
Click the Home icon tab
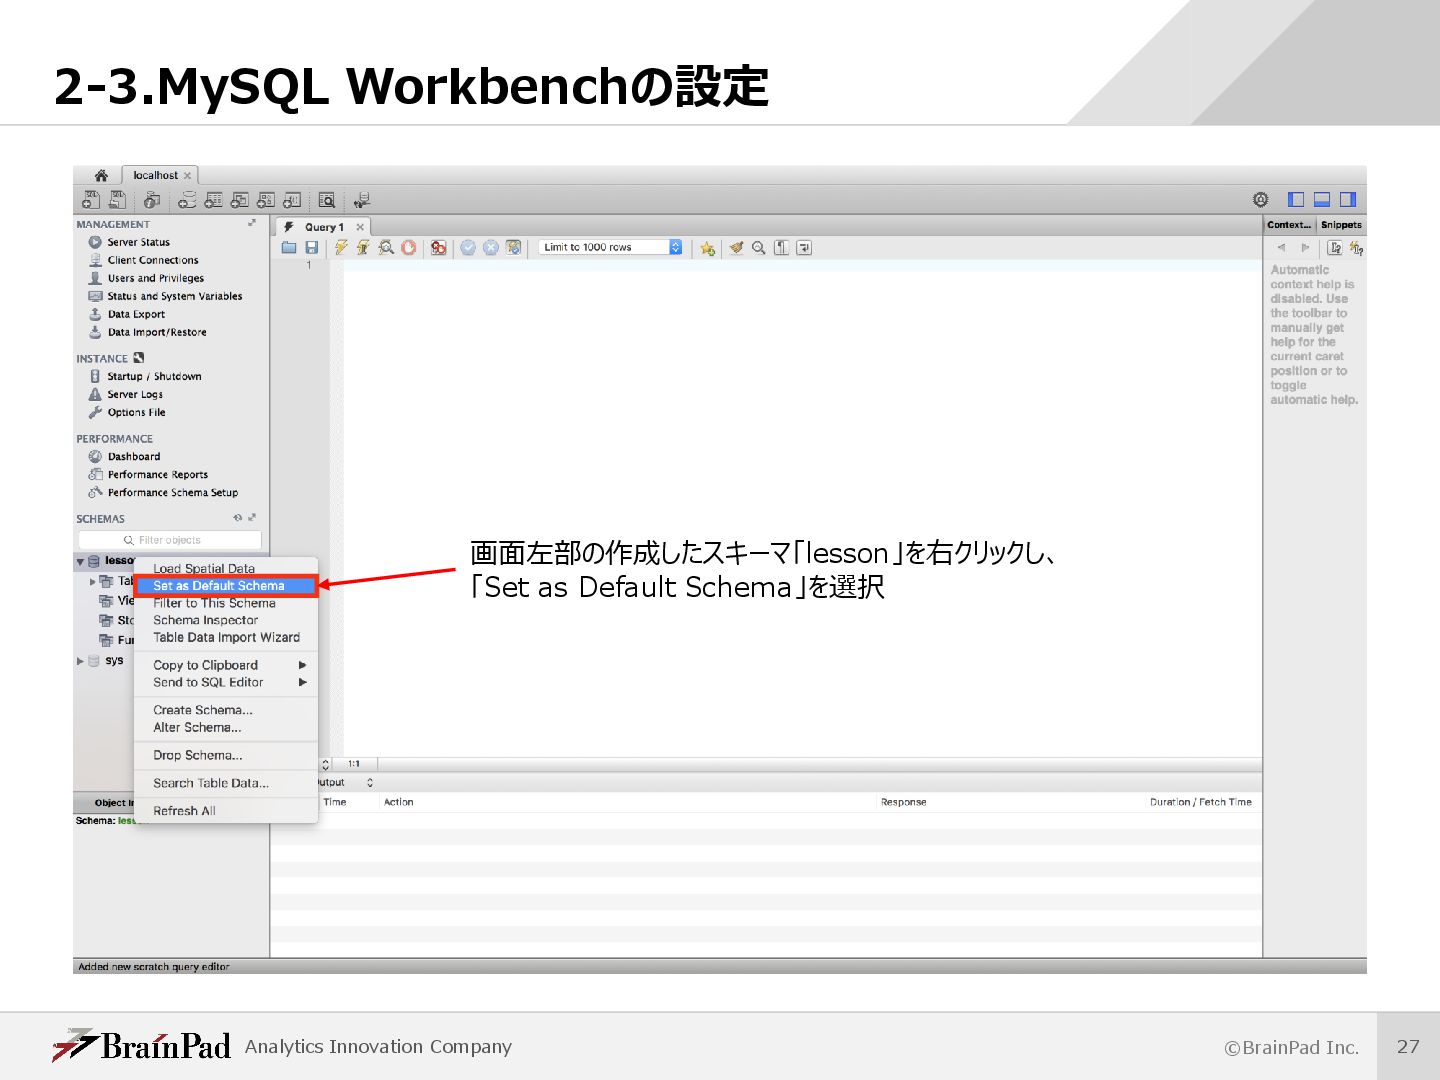tap(101, 175)
